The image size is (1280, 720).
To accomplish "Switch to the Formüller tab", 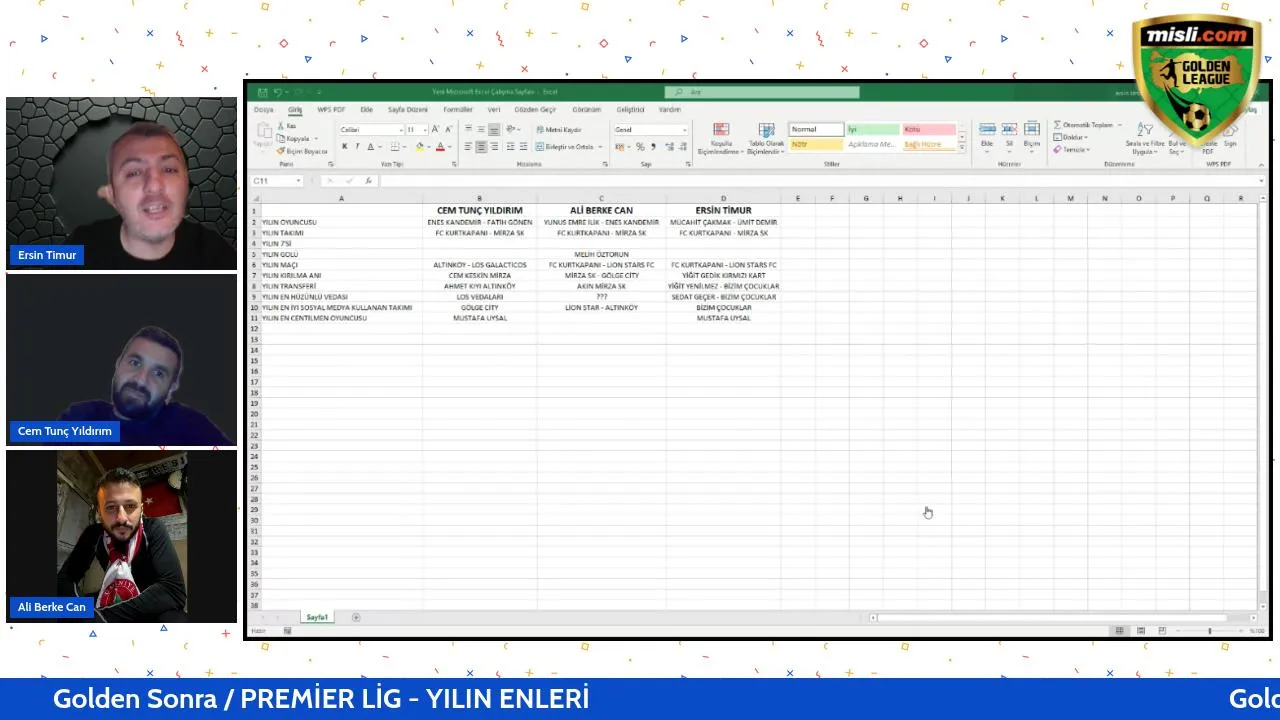I will pyautogui.click(x=458, y=109).
